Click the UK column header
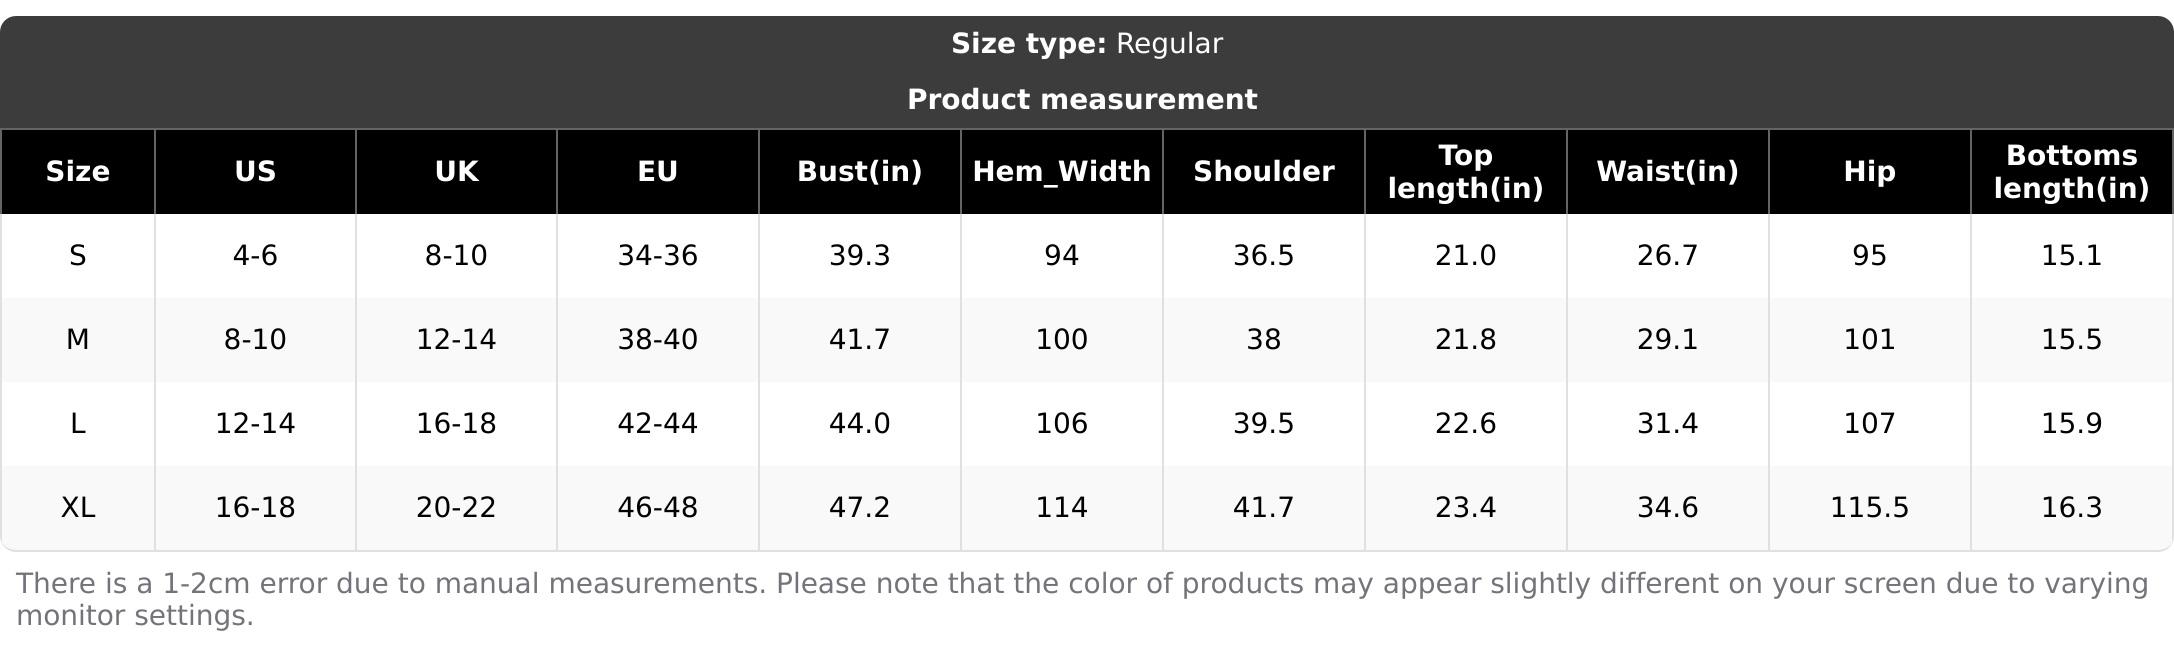The image size is (2174, 648). (x=457, y=172)
